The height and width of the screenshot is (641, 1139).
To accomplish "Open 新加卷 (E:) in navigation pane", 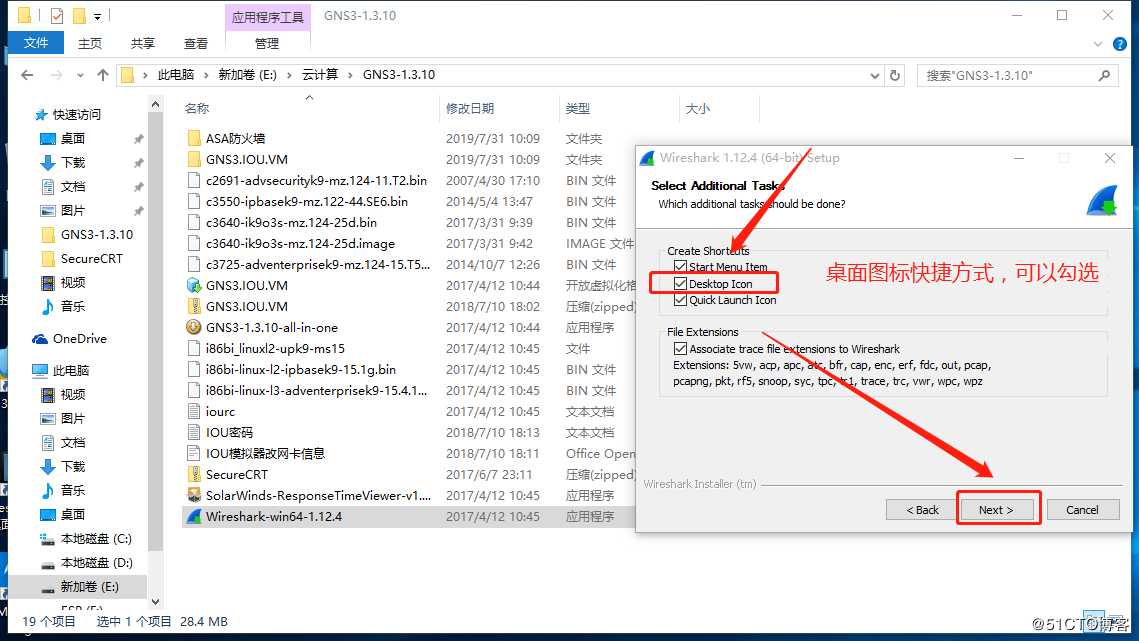I will (x=89, y=587).
